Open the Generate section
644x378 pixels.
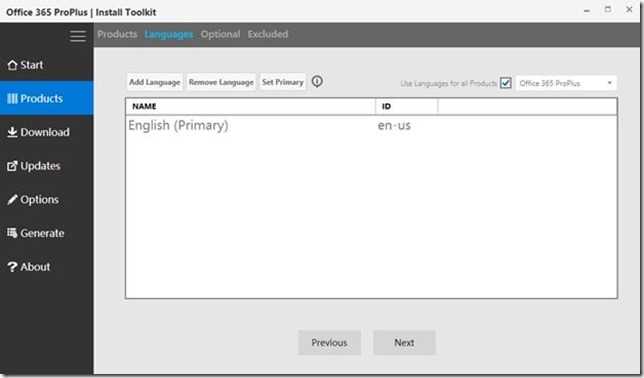click(x=46, y=233)
